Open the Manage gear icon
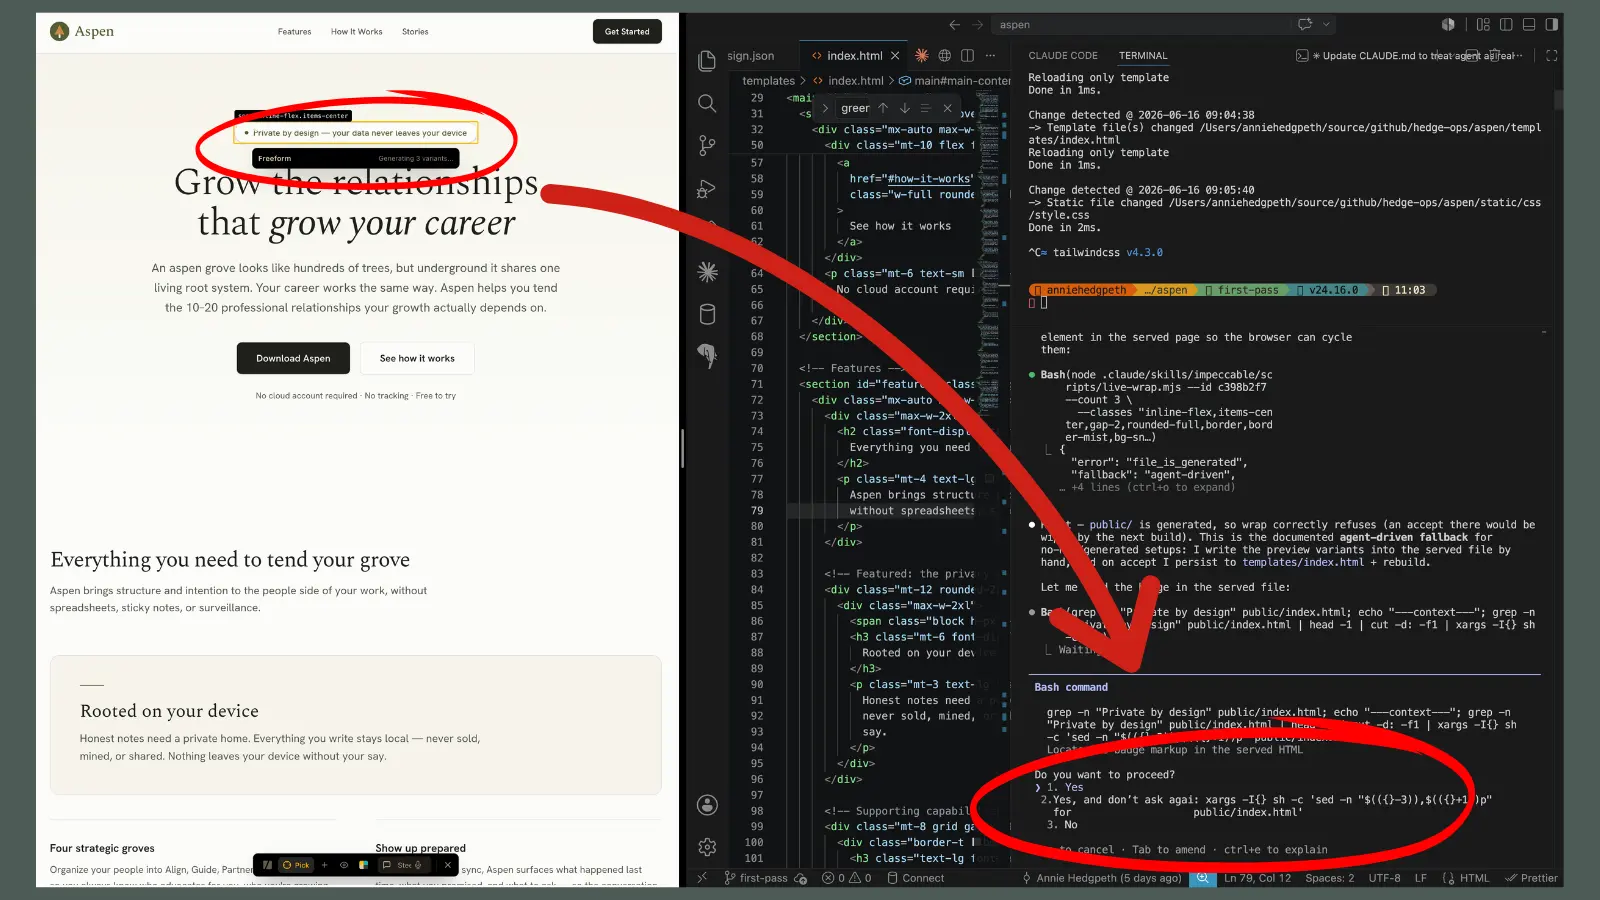 click(x=707, y=847)
